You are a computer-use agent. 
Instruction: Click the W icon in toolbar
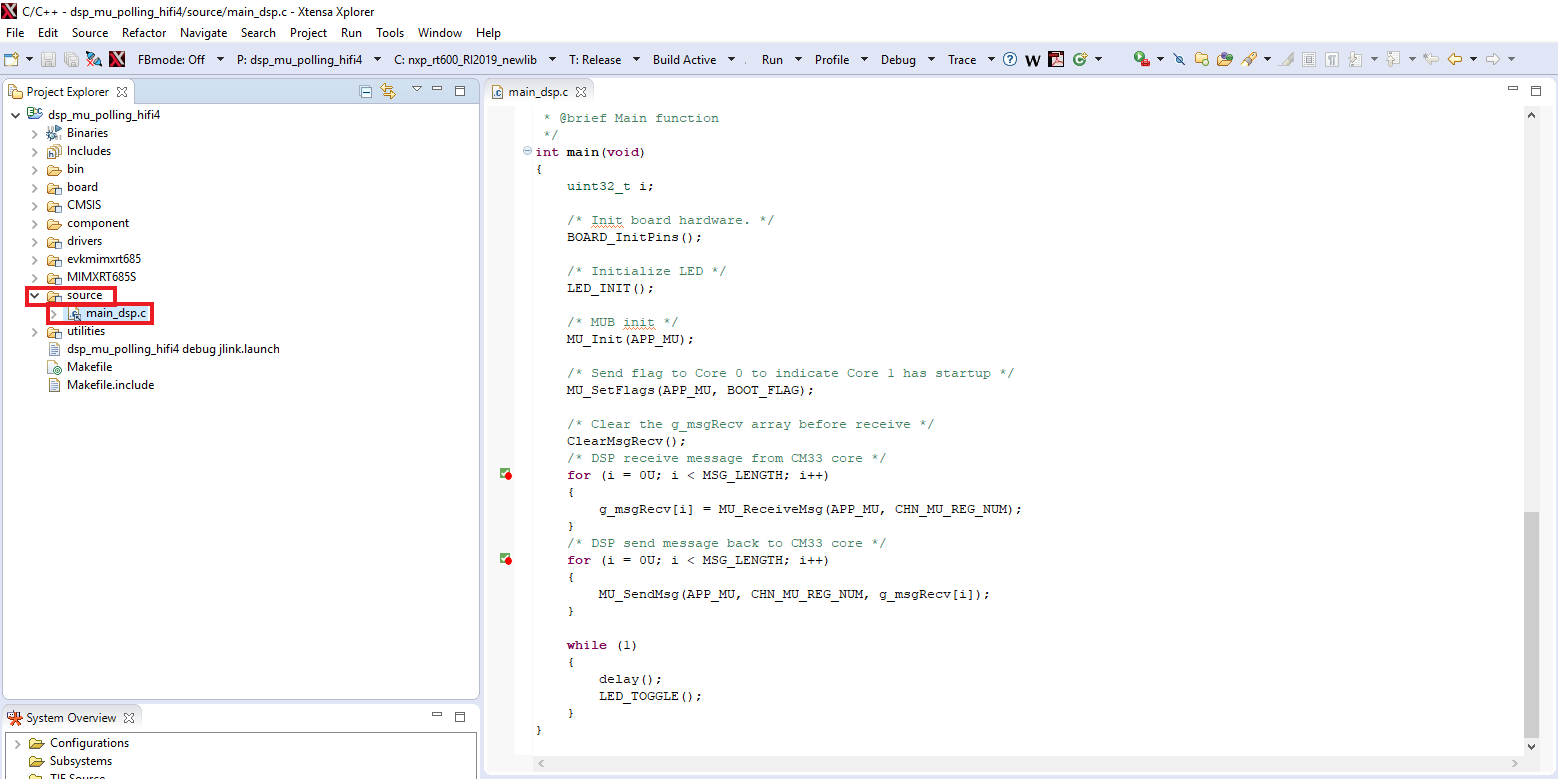[x=1033, y=60]
